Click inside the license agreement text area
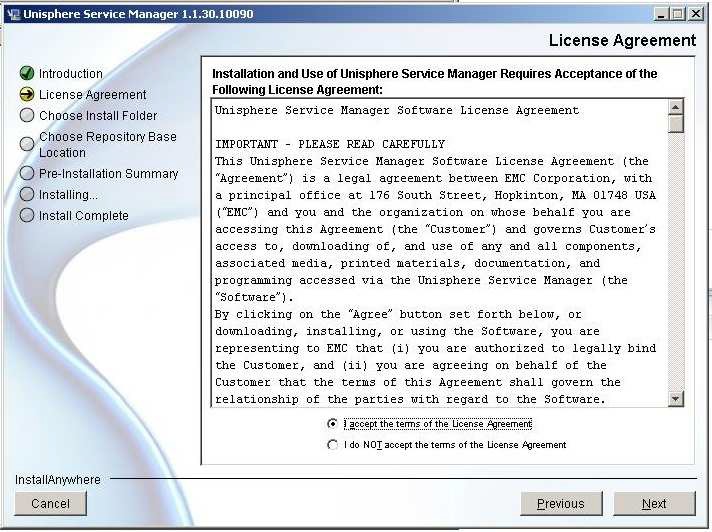The image size is (712, 532). (x=440, y=253)
